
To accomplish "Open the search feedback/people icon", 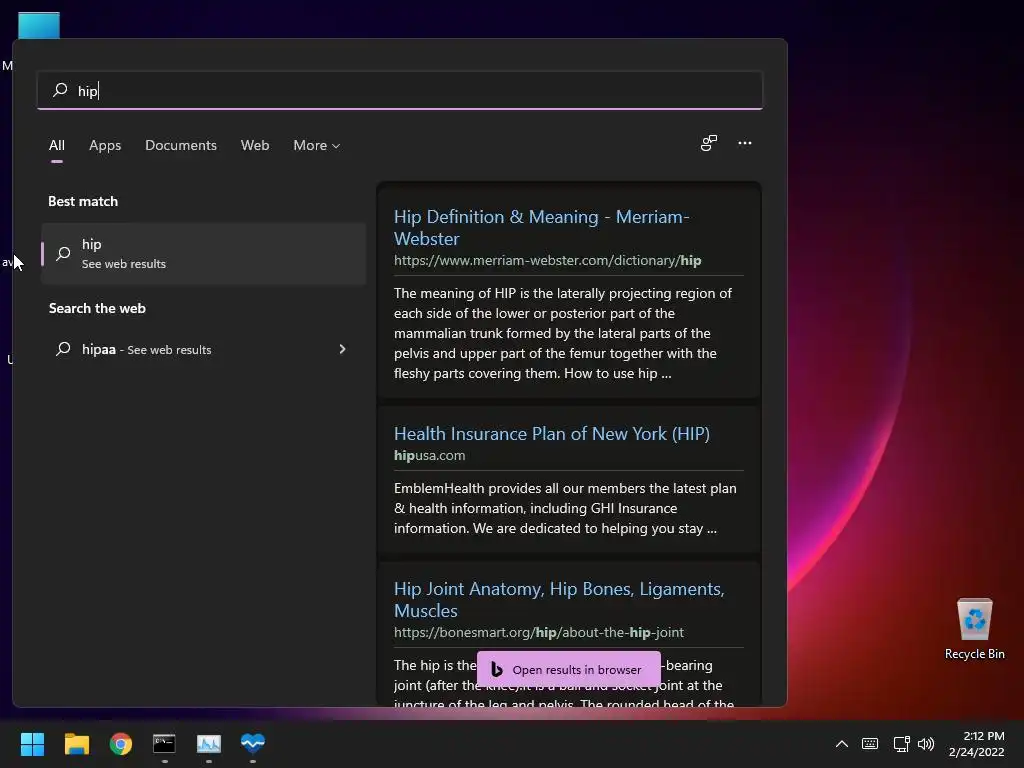I will pyautogui.click(x=709, y=143).
